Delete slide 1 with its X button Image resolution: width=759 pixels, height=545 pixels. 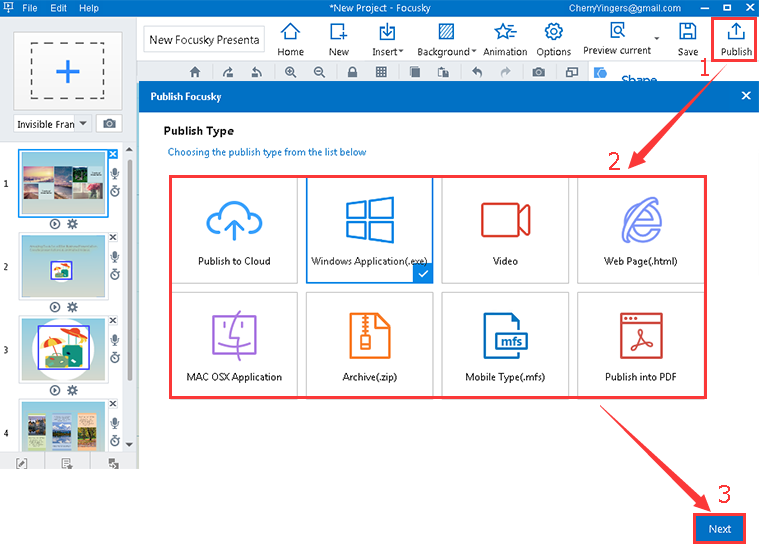tap(113, 154)
